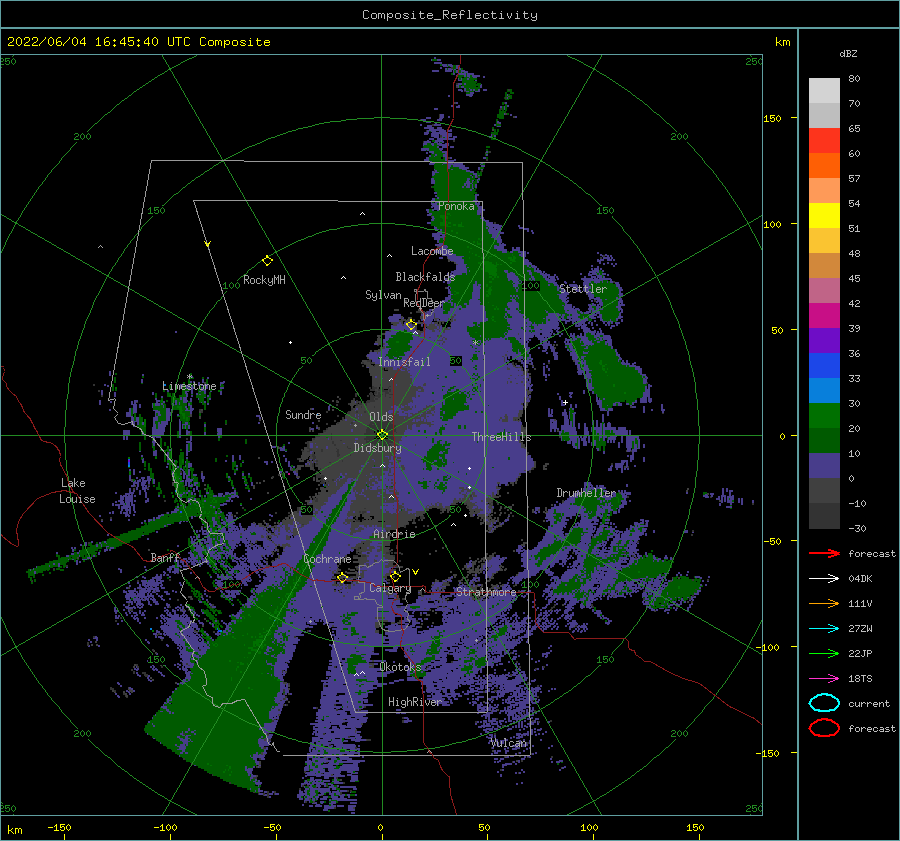Image resolution: width=900 pixels, height=841 pixels.
Task: Click the ThreeHills label
Action: 501,437
